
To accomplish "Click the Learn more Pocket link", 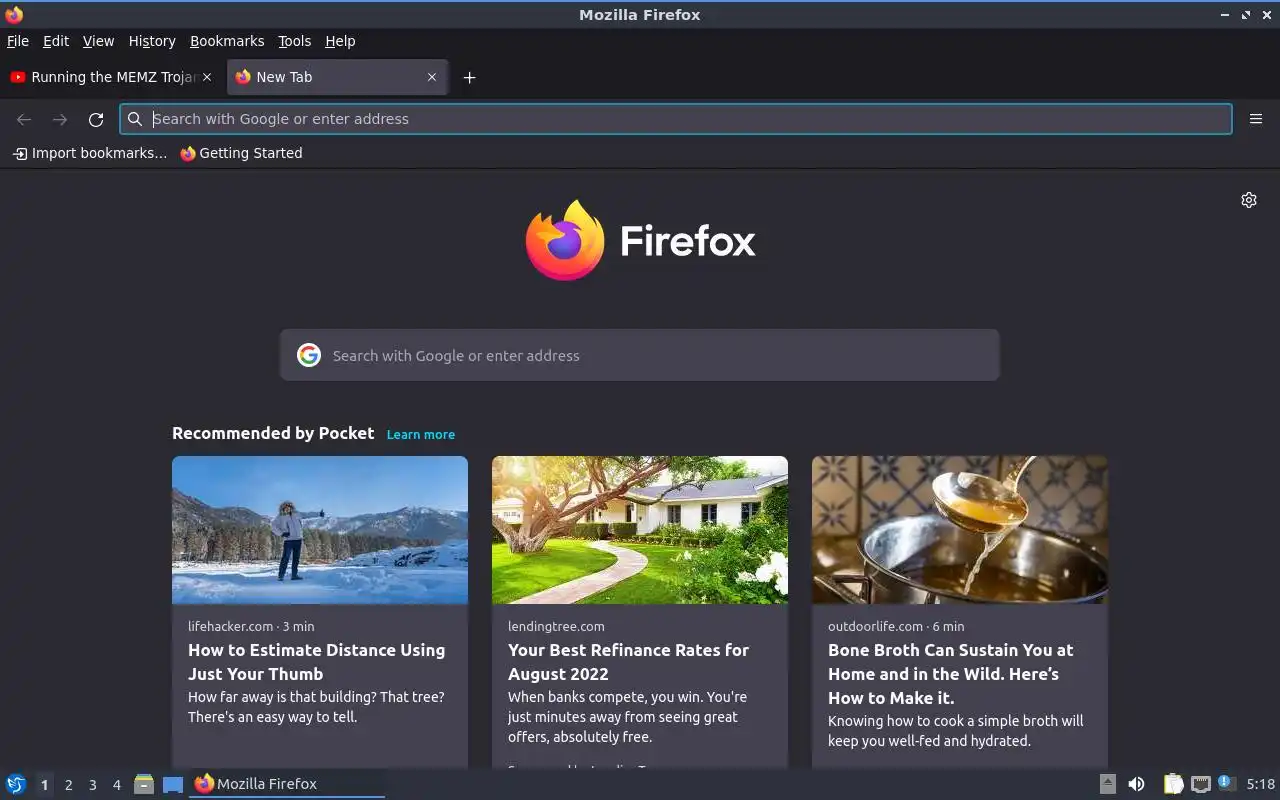I will 421,434.
